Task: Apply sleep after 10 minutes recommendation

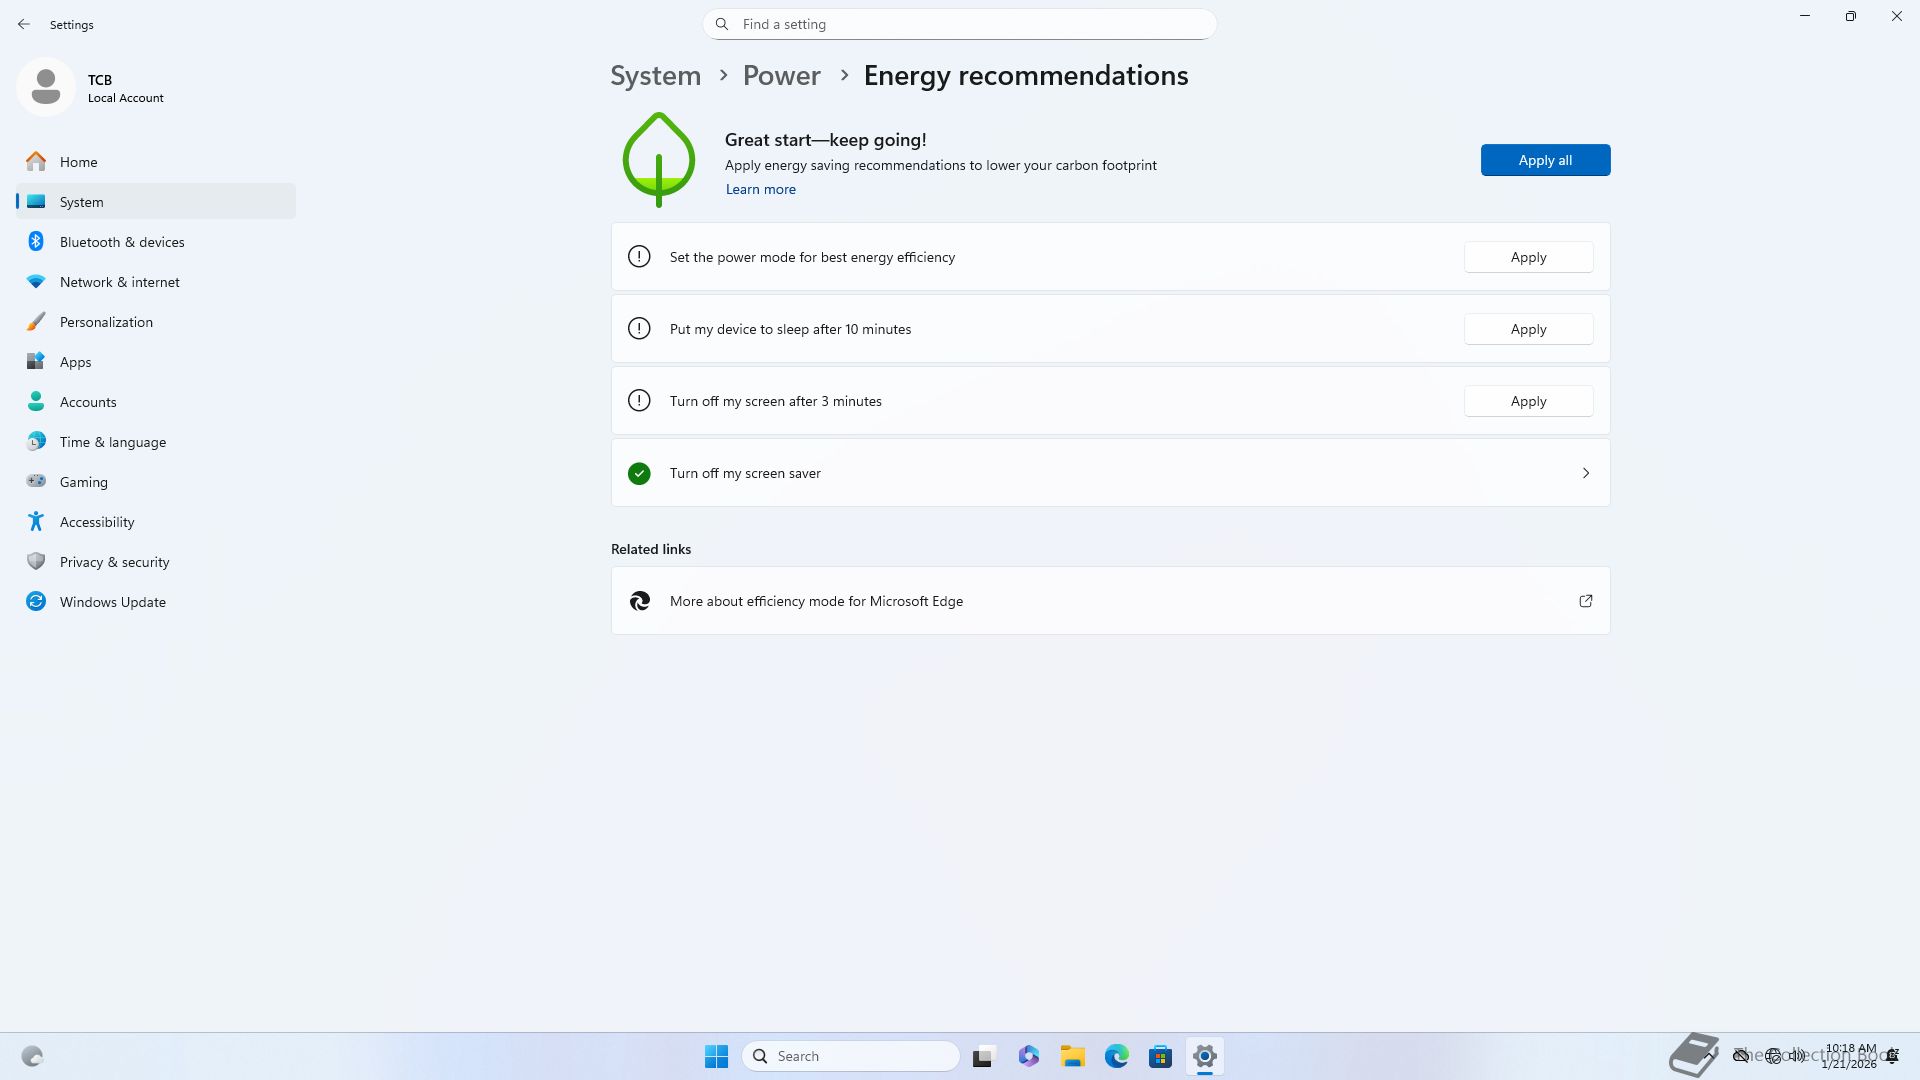Action: click(x=1528, y=329)
